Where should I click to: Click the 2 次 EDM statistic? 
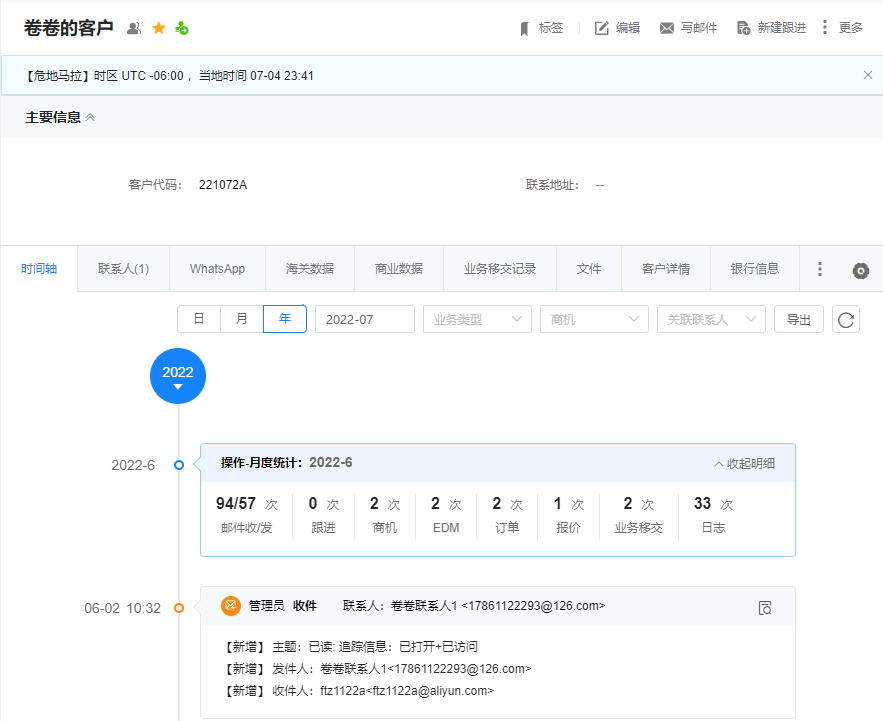[446, 515]
